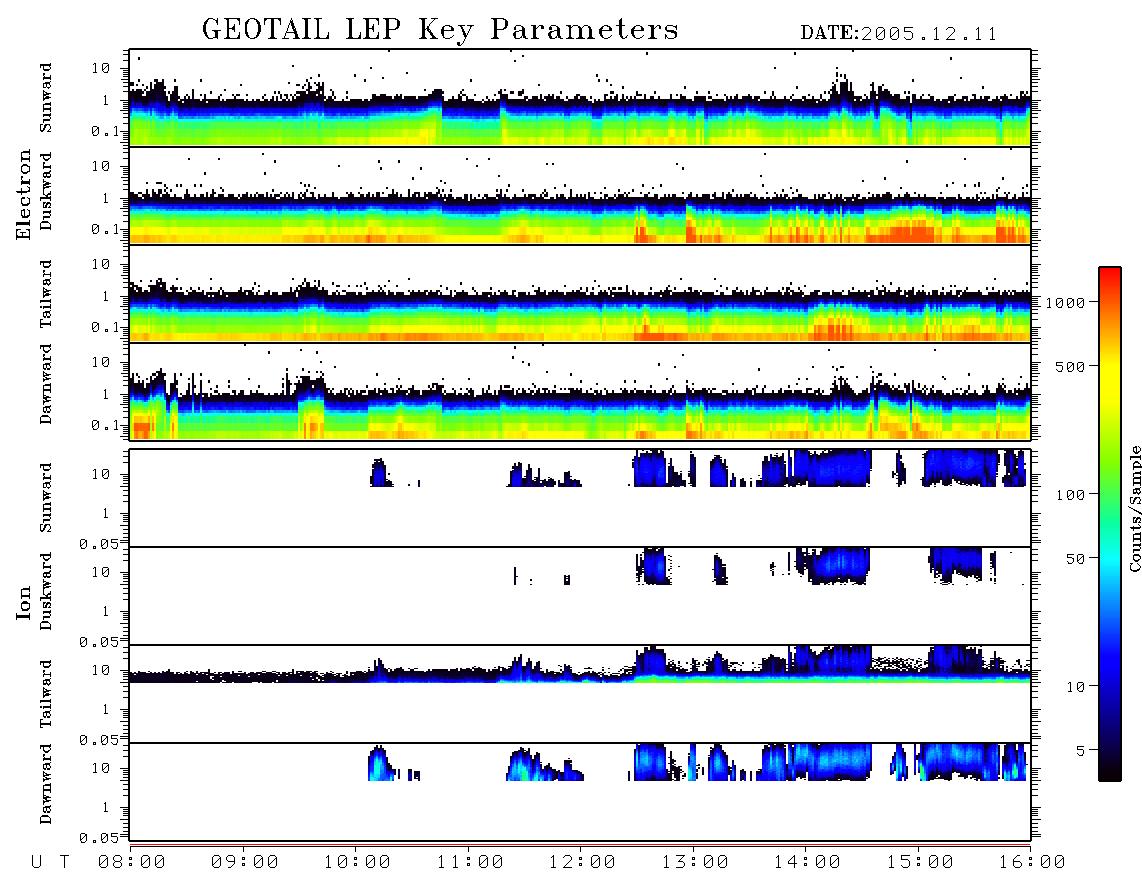Click the 'Sunward' label of the Electron group
Viewport: 1142px width, 880px height.
tap(46, 98)
